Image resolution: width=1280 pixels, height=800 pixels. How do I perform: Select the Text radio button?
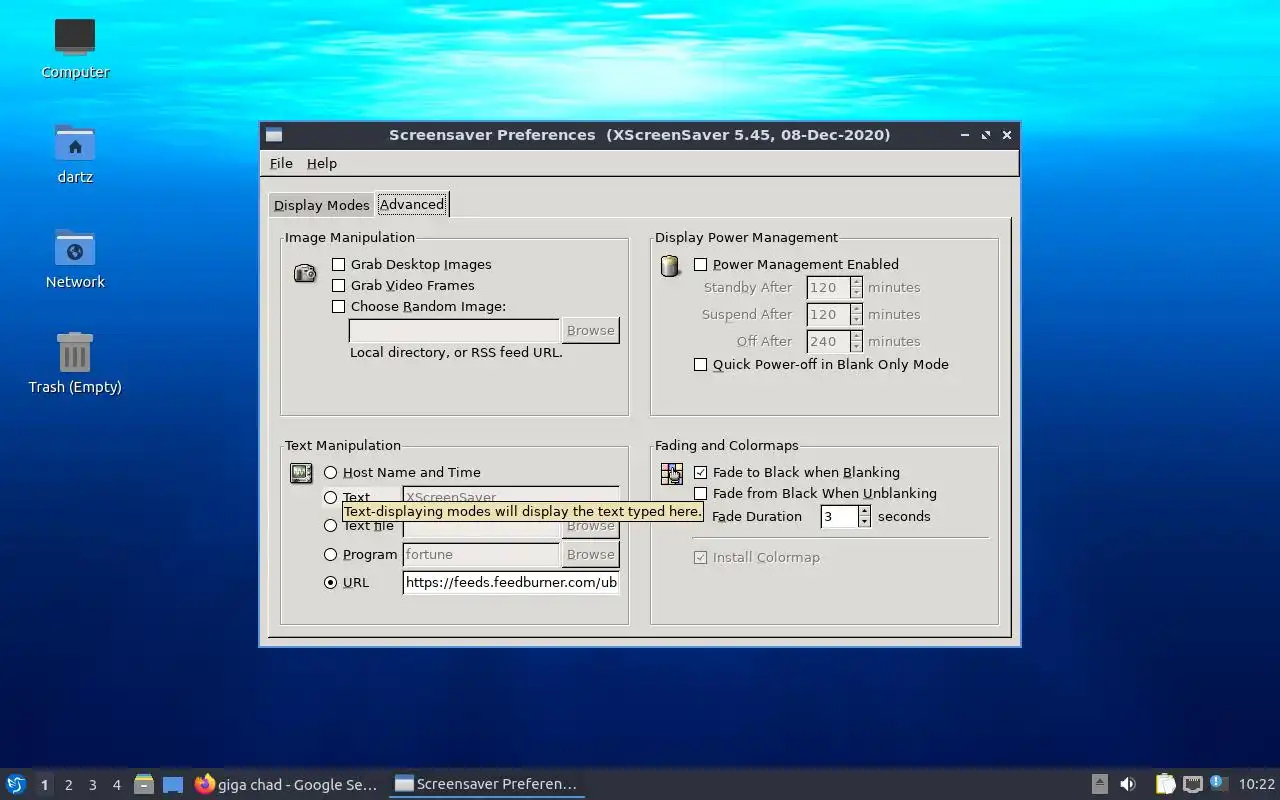[330, 498]
